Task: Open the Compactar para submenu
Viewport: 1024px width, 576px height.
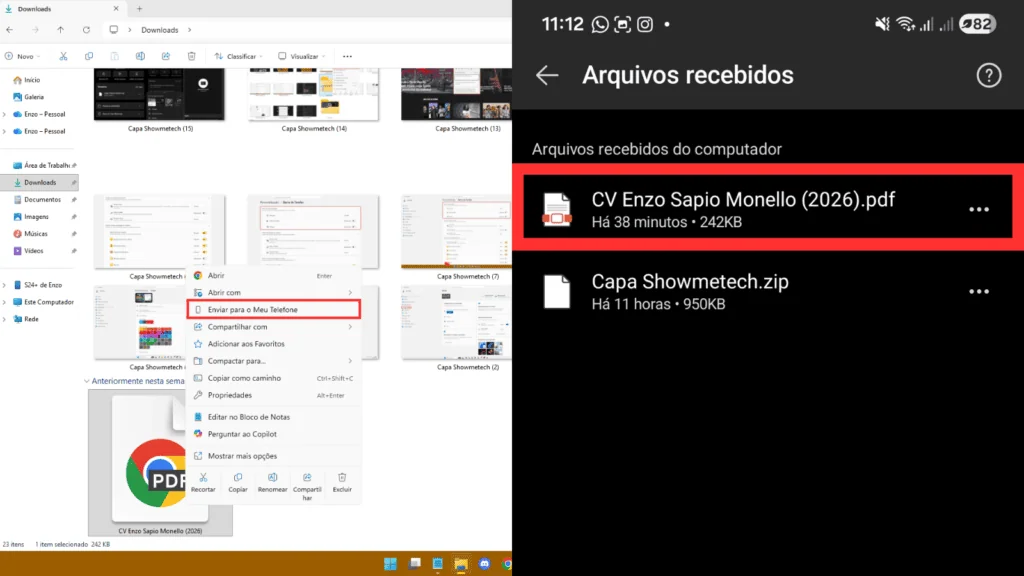Action: (274, 360)
